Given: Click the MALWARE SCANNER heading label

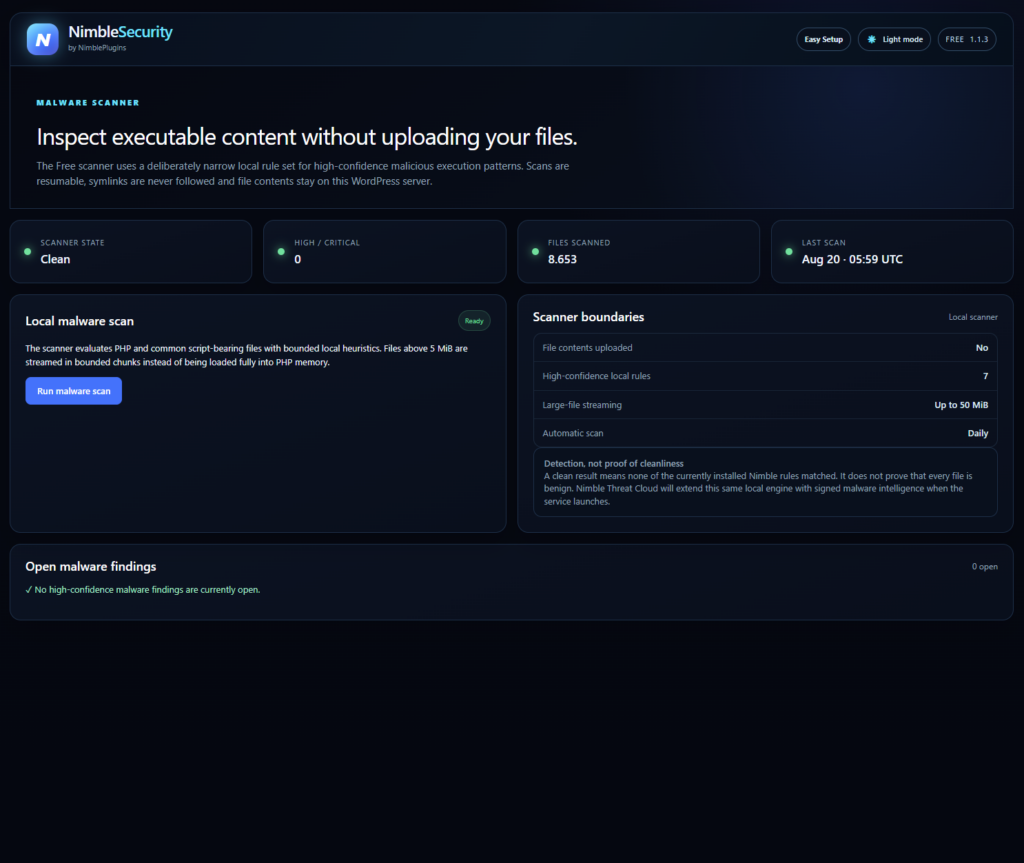Looking at the screenshot, I should click(88, 103).
